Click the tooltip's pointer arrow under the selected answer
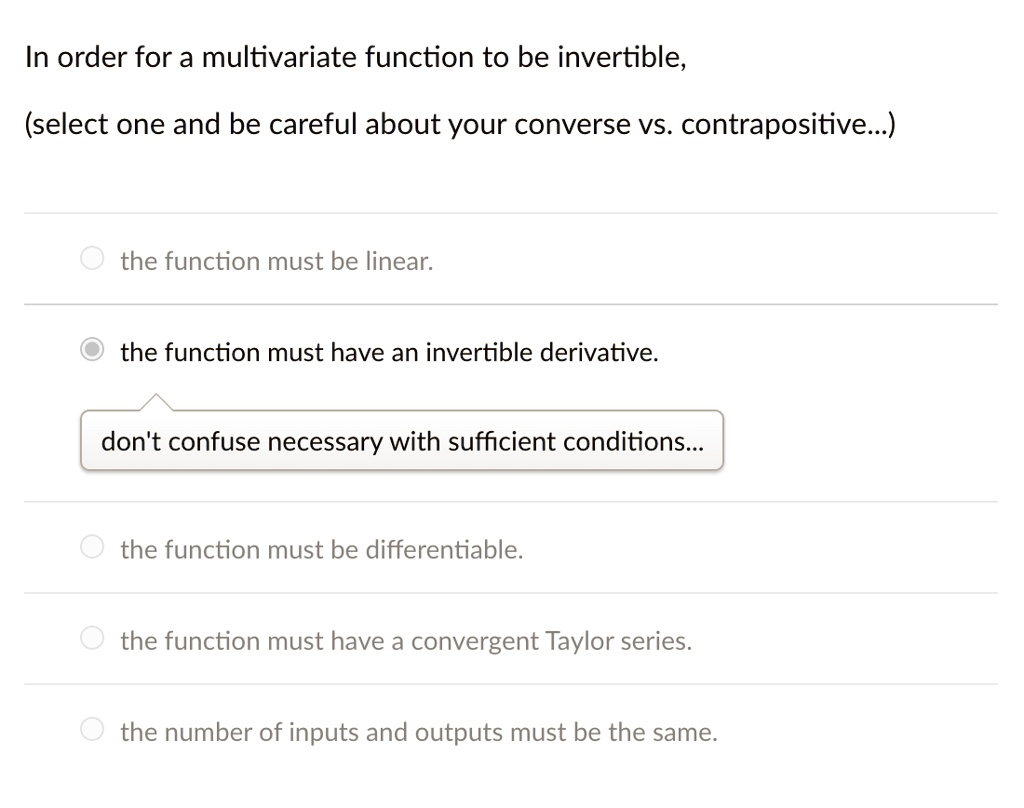Viewport: 1024px width, 808px height. (156, 402)
